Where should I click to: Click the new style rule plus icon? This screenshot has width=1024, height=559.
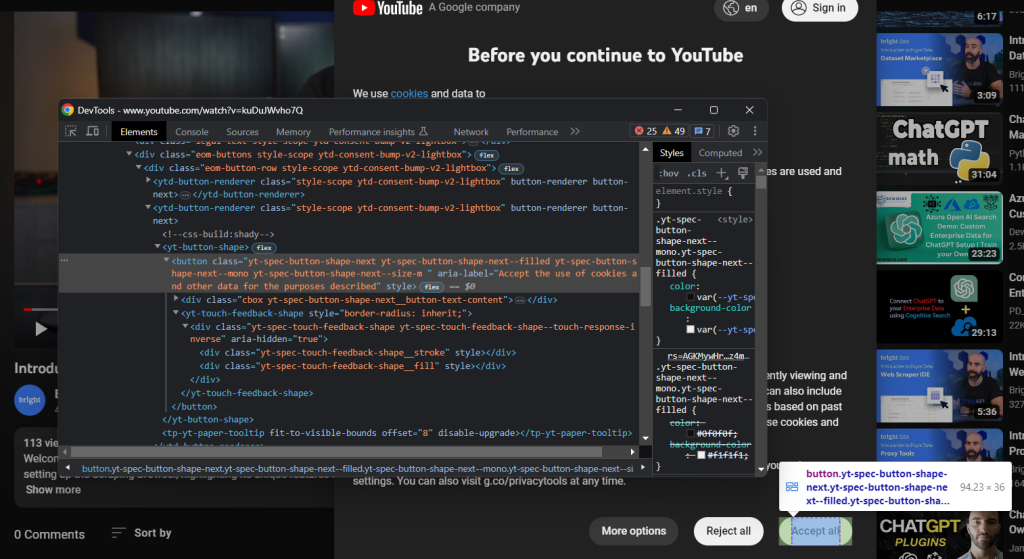(x=722, y=173)
